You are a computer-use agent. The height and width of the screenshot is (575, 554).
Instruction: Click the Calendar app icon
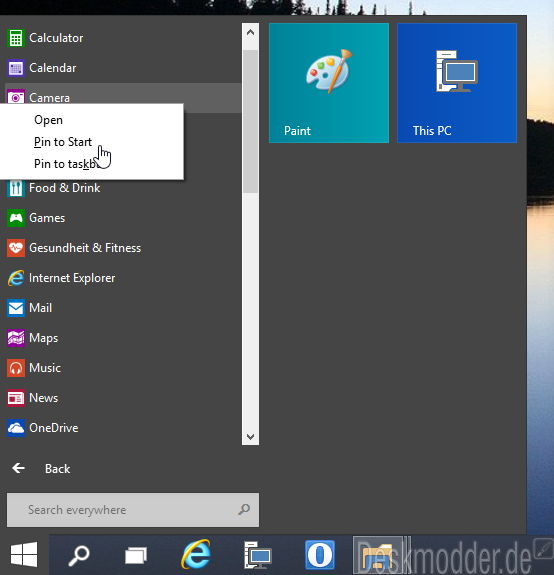(16, 68)
